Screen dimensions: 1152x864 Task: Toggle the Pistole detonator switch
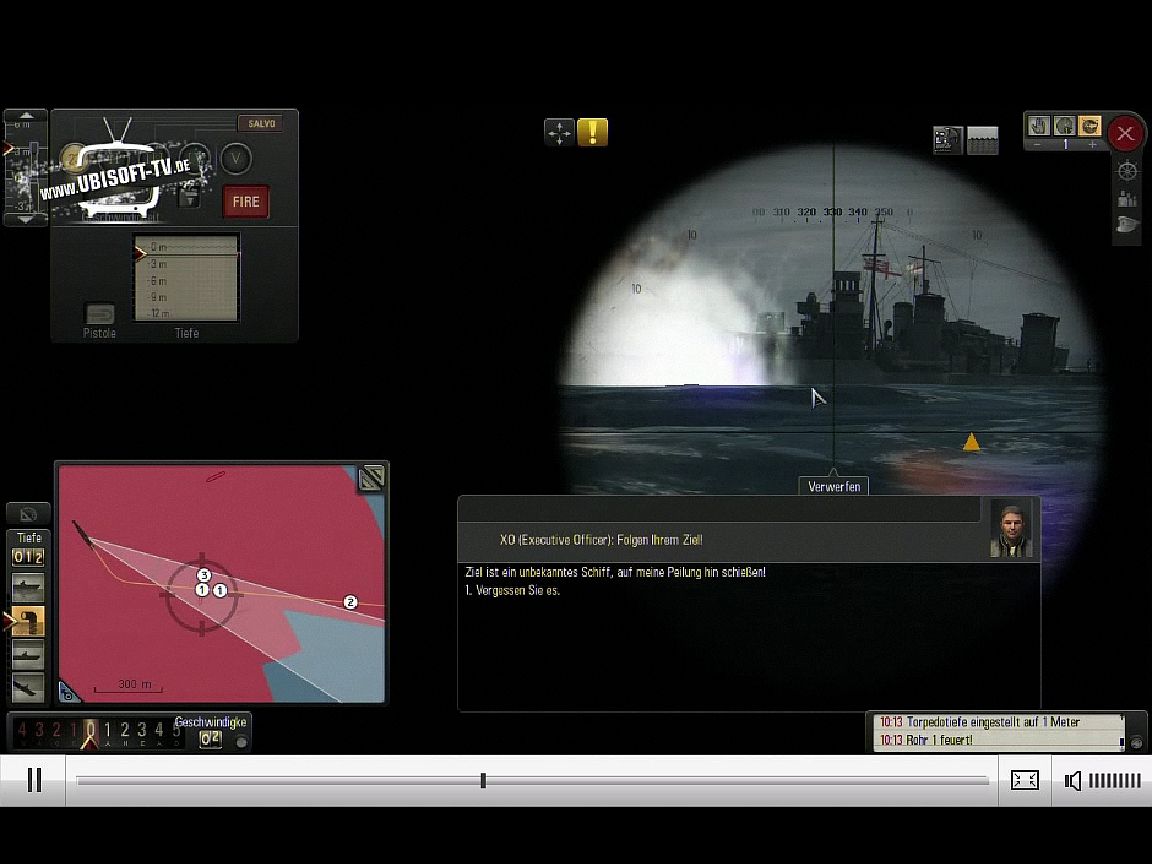(99, 314)
